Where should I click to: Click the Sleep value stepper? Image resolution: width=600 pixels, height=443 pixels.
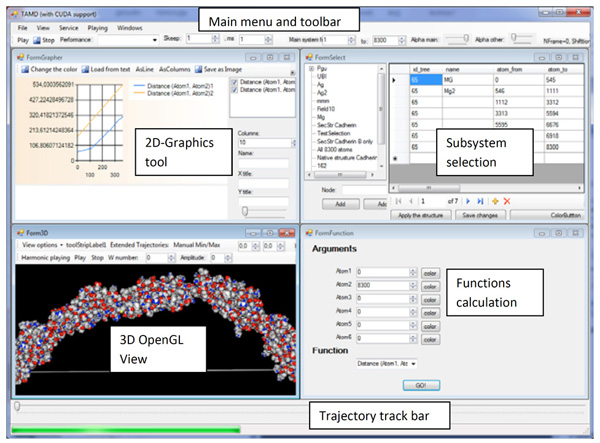[x=215, y=39]
